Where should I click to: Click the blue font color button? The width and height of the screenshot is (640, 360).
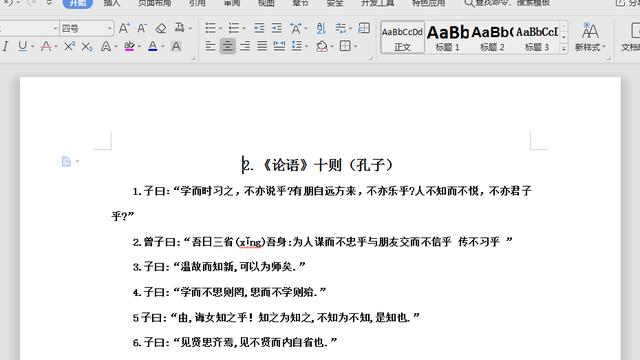coord(153,47)
